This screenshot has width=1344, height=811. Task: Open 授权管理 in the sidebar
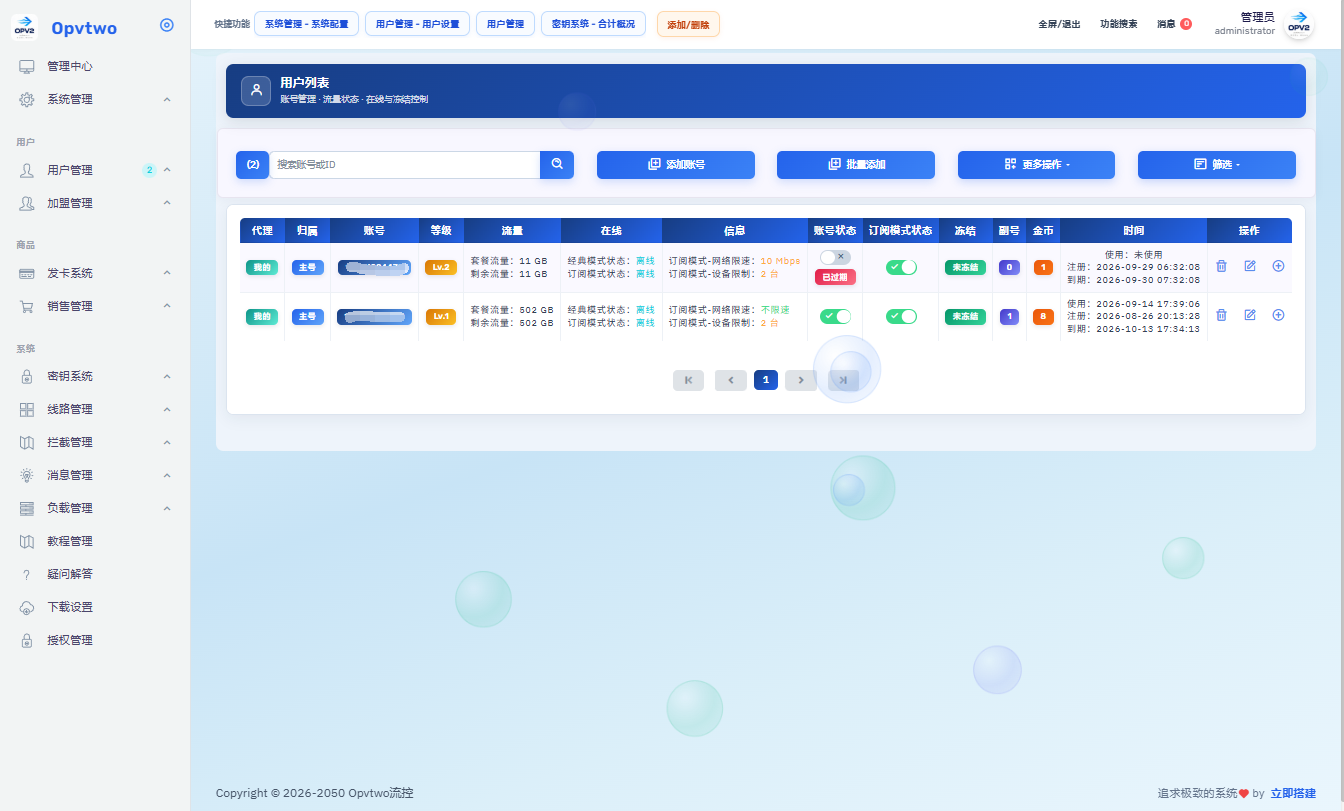tap(95, 640)
